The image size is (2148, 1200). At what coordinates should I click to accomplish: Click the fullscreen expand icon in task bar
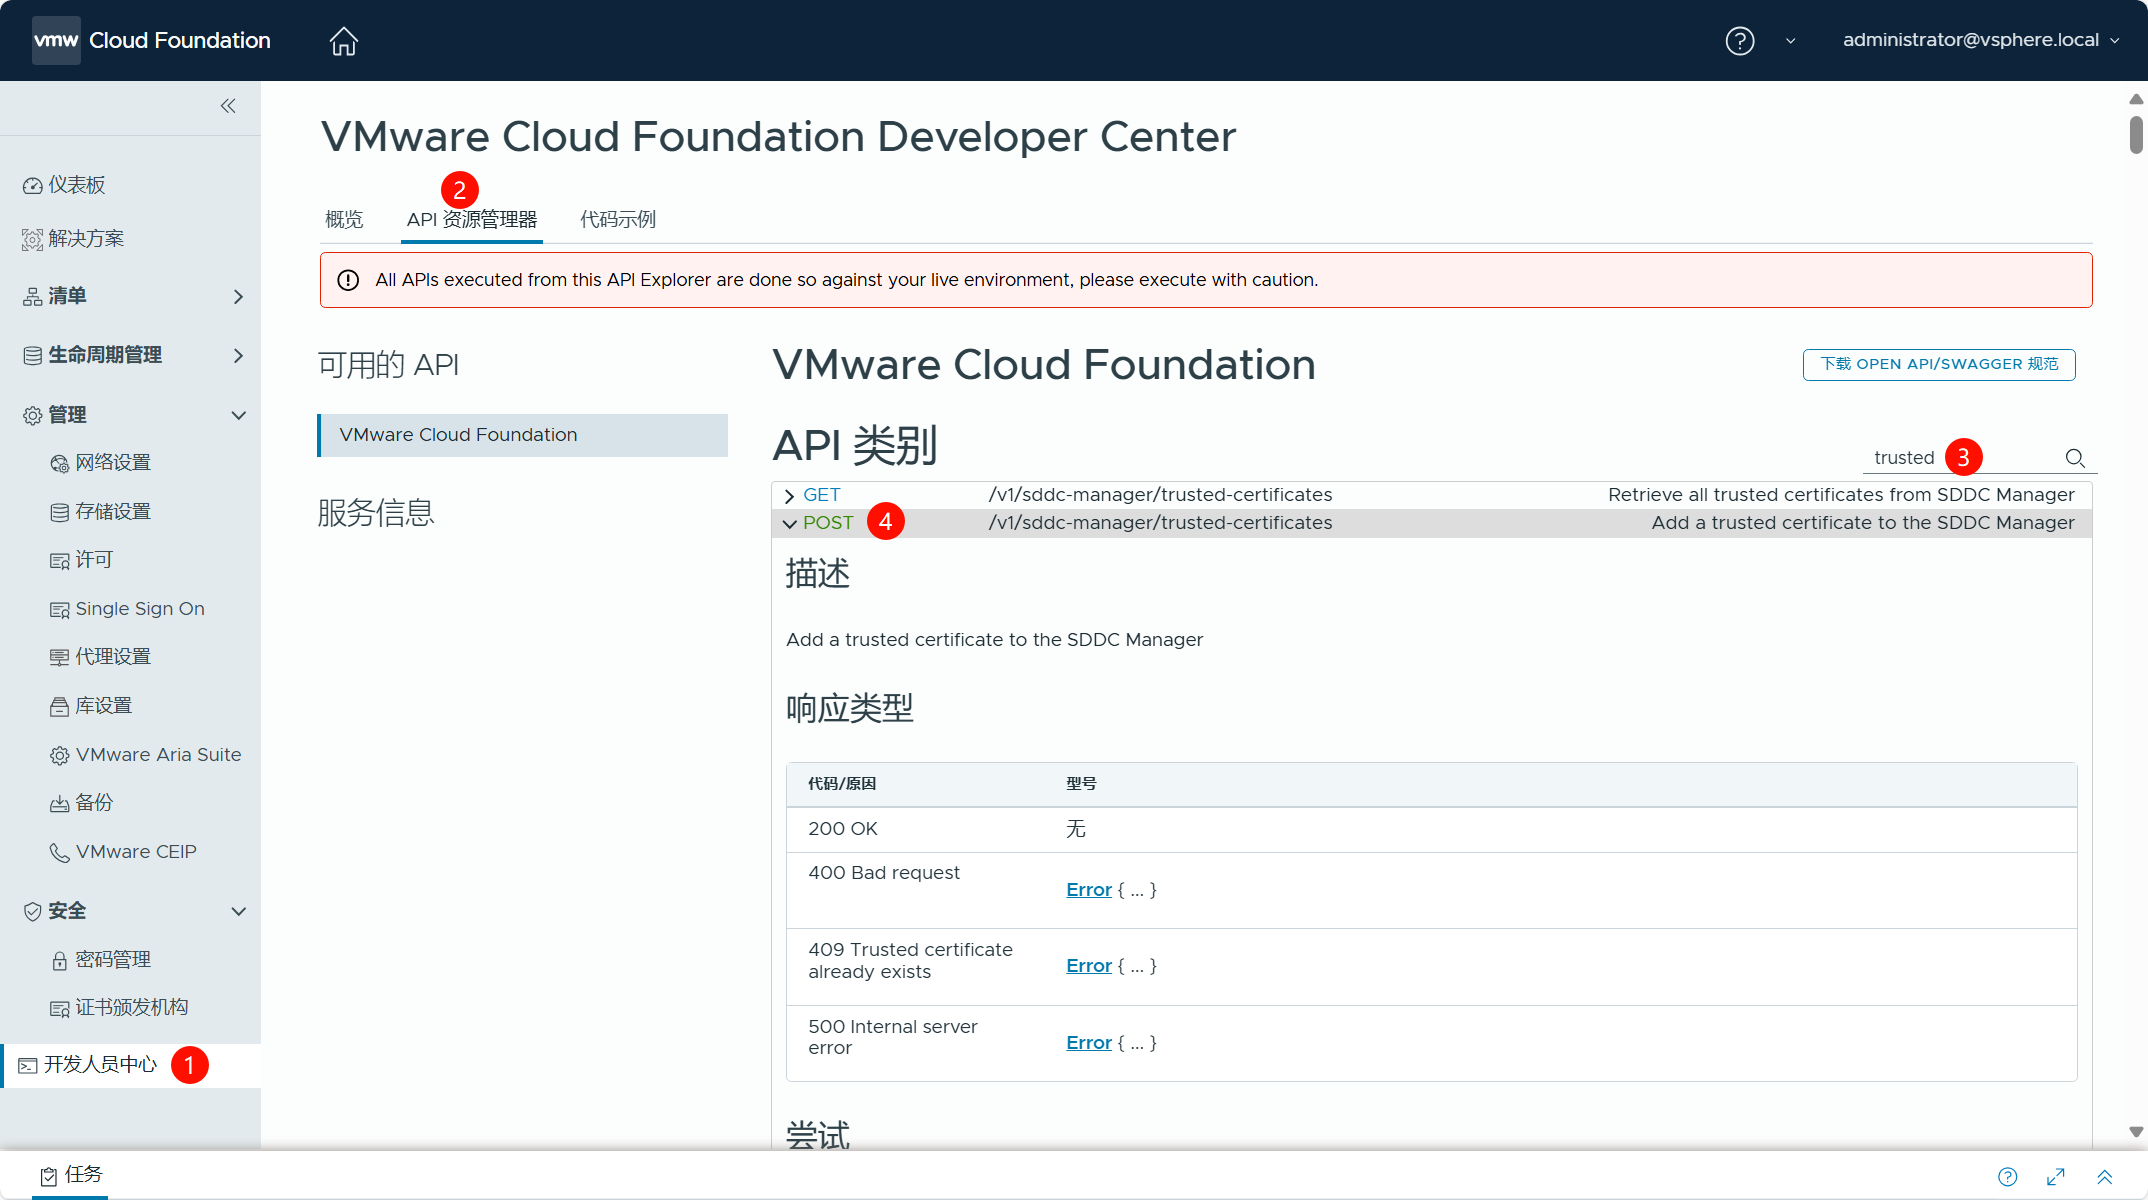[x=2056, y=1177]
